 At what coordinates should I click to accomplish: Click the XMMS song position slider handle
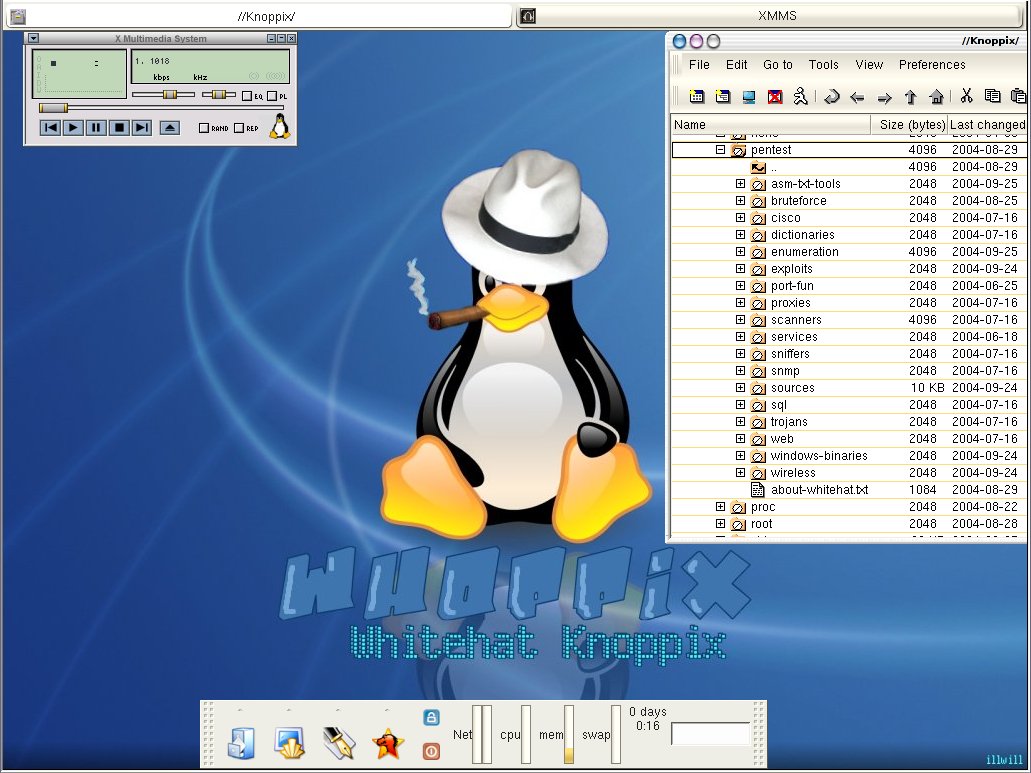pyautogui.click(x=53, y=108)
